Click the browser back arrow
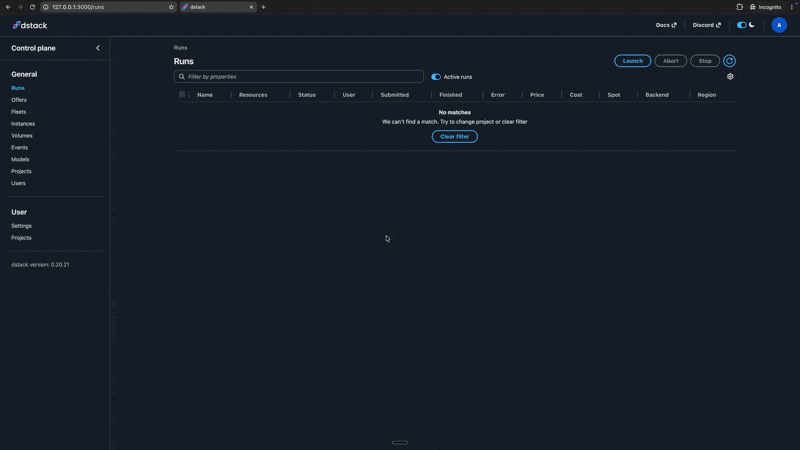This screenshot has height=450, width=800. coord(8,7)
